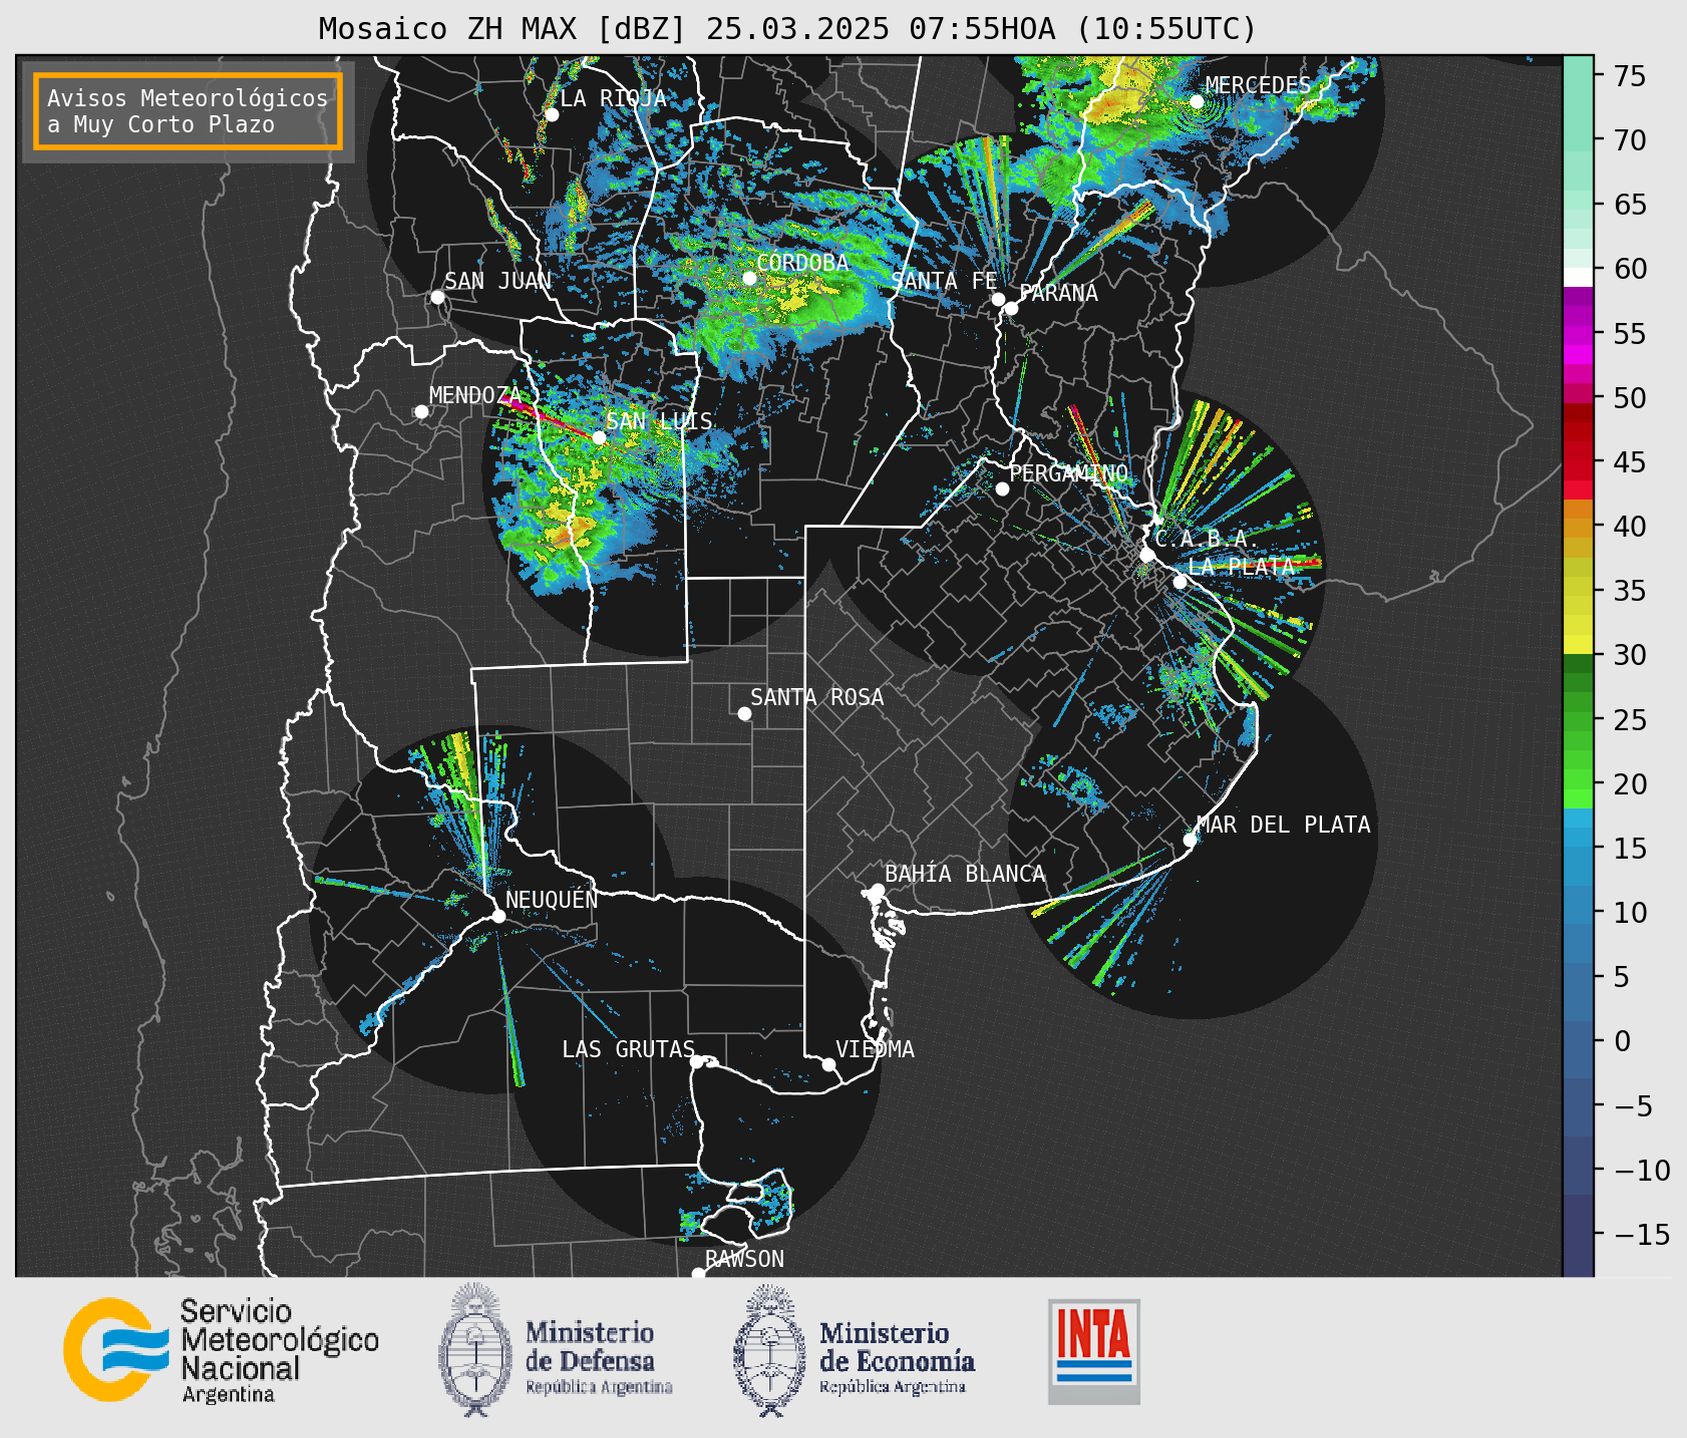
Task: Click the INTA logo
Action: point(1094,1351)
